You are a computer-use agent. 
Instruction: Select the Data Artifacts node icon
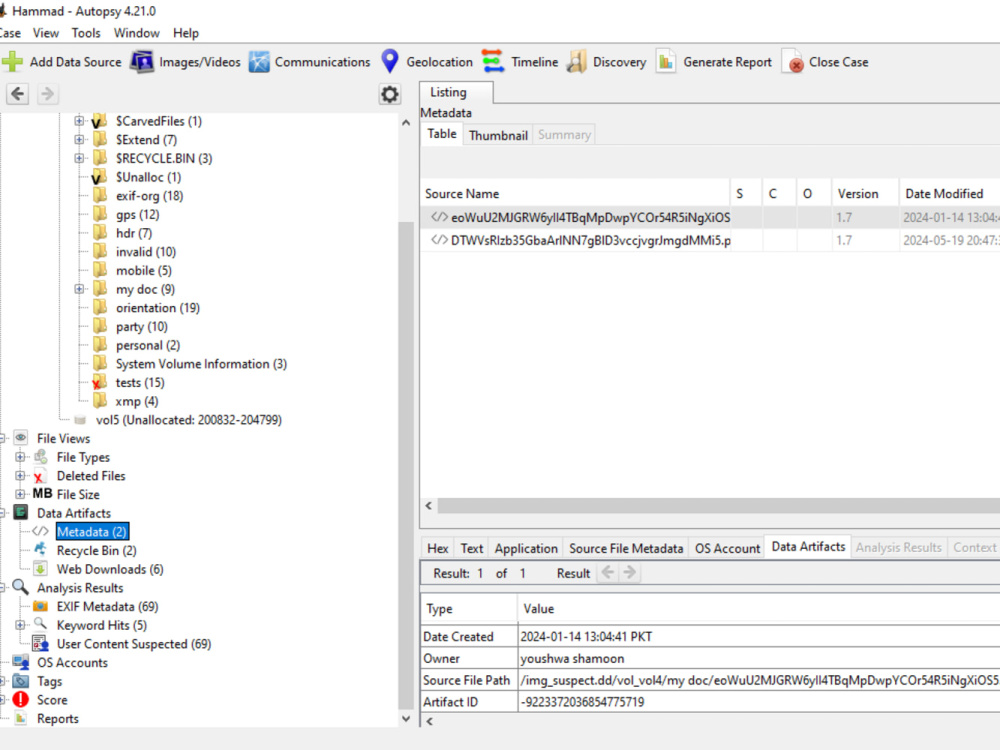click(21, 512)
